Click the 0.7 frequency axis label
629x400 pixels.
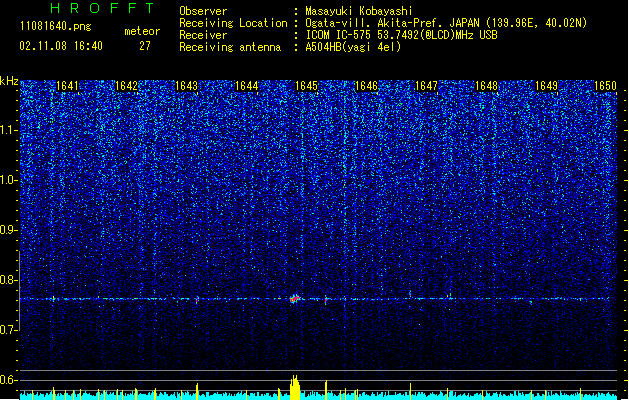pyautogui.click(x=8, y=330)
